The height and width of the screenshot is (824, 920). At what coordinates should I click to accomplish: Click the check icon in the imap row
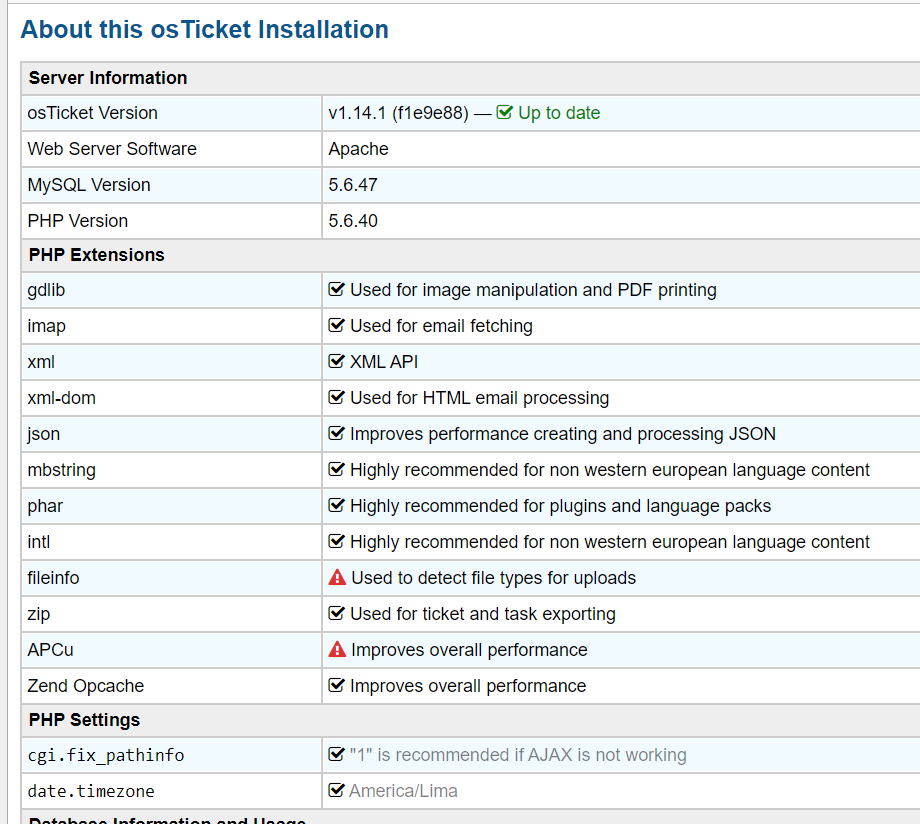coord(336,325)
